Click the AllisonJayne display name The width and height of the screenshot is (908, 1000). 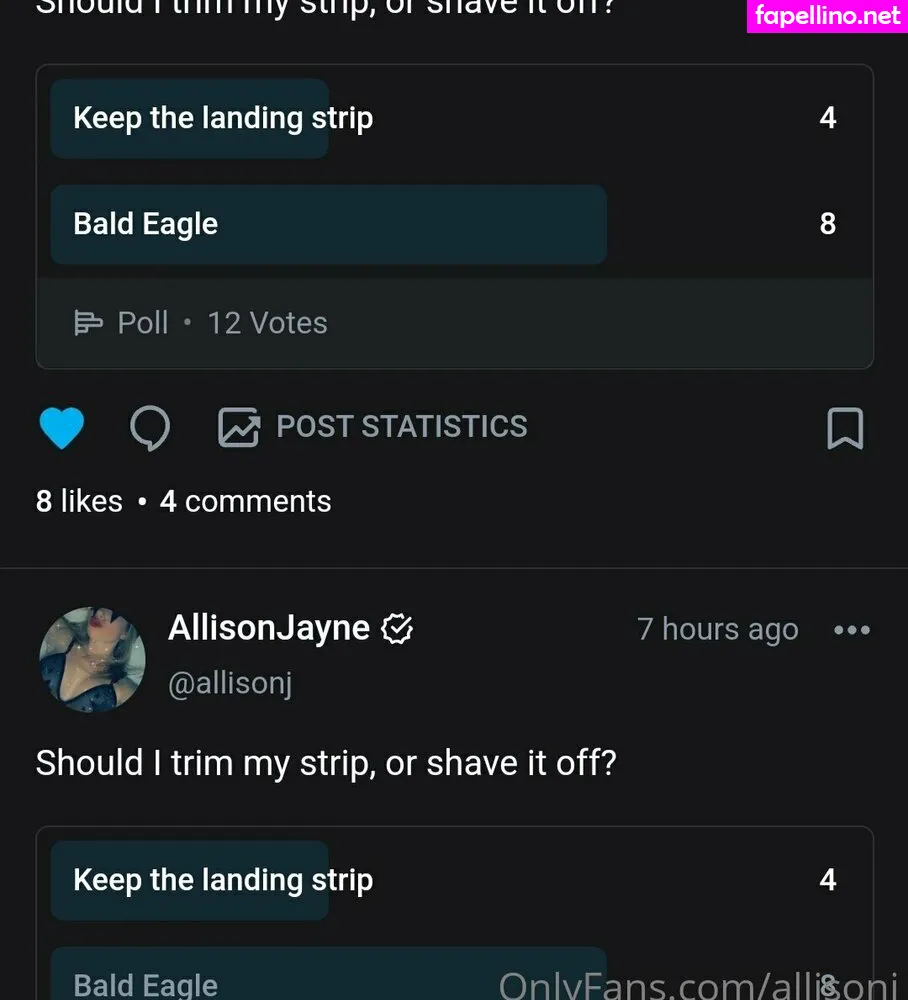(269, 628)
